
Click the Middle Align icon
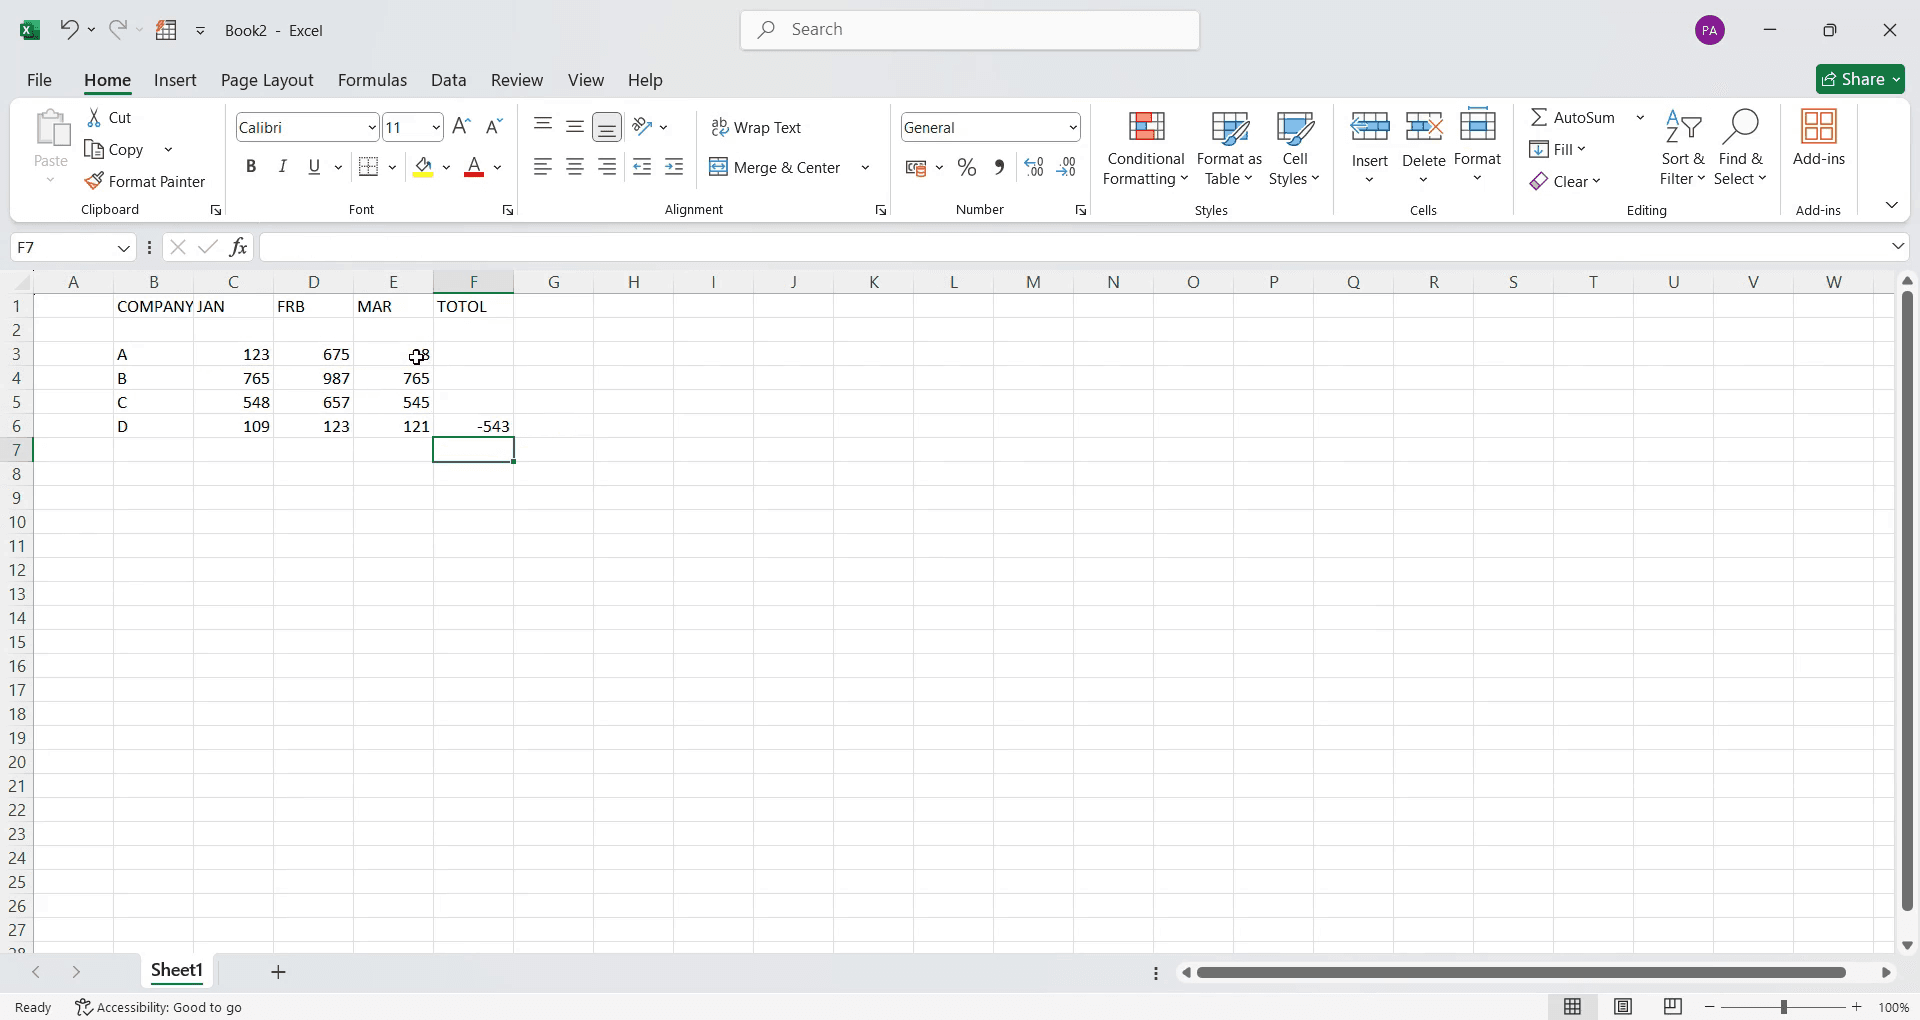(x=575, y=126)
